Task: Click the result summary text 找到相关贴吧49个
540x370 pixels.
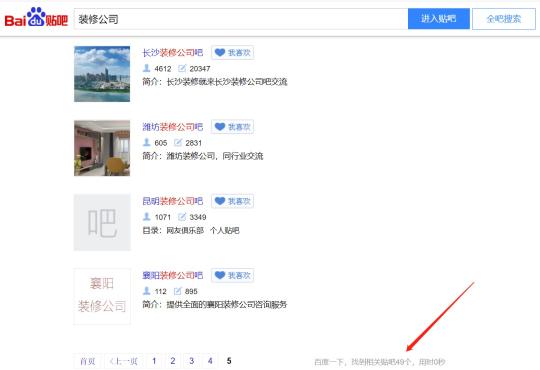Action: [x=381, y=362]
